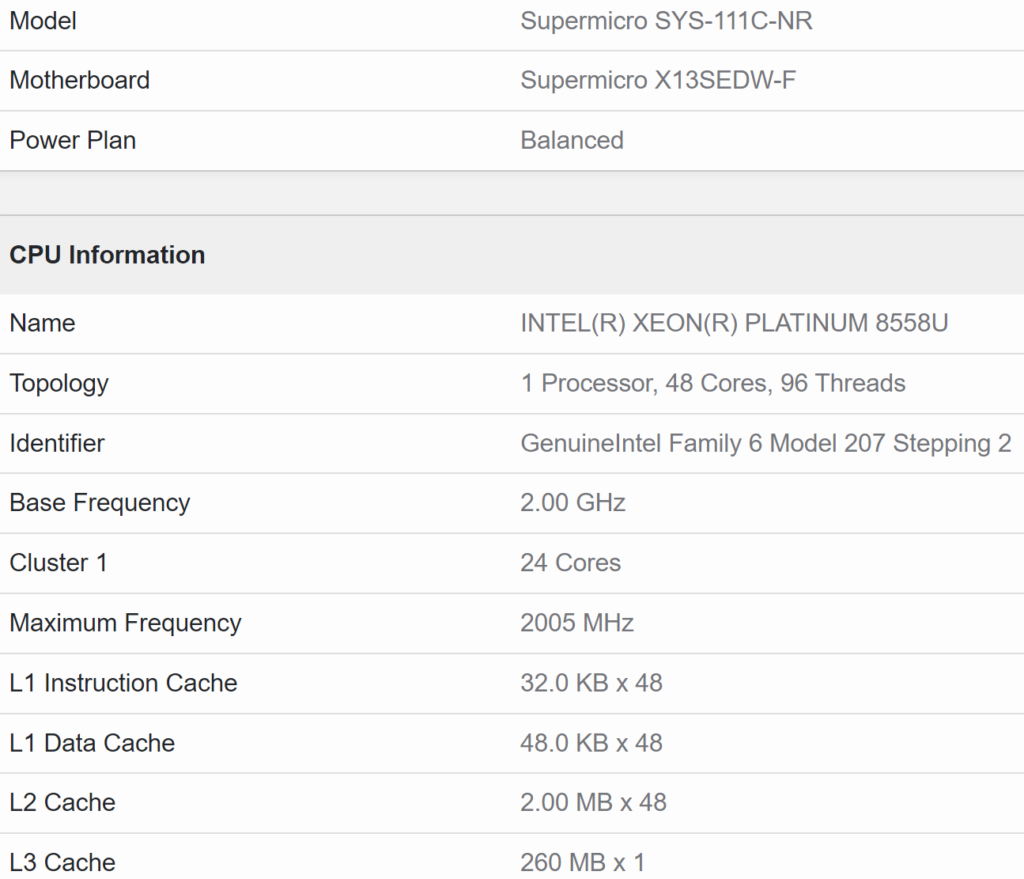Click the CPU Information section header

click(107, 255)
